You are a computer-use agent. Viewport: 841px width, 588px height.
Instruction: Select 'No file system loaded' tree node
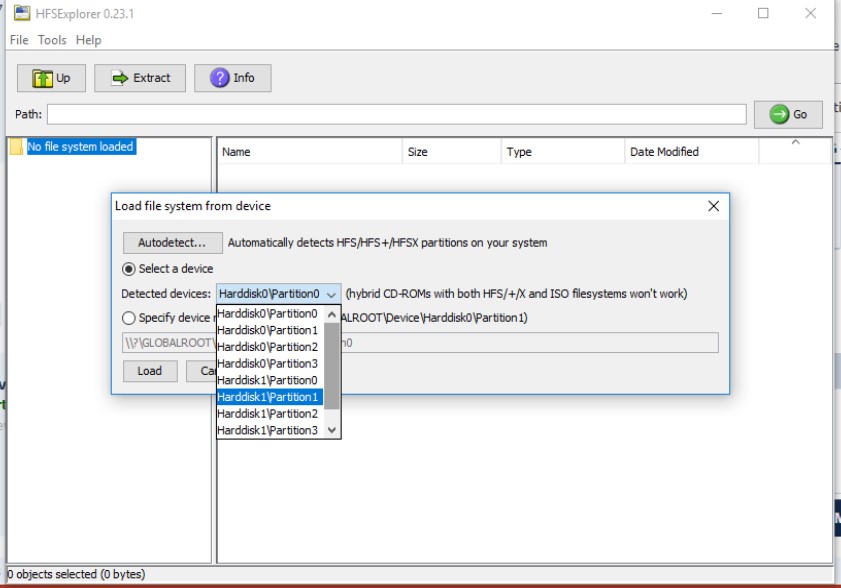80,146
